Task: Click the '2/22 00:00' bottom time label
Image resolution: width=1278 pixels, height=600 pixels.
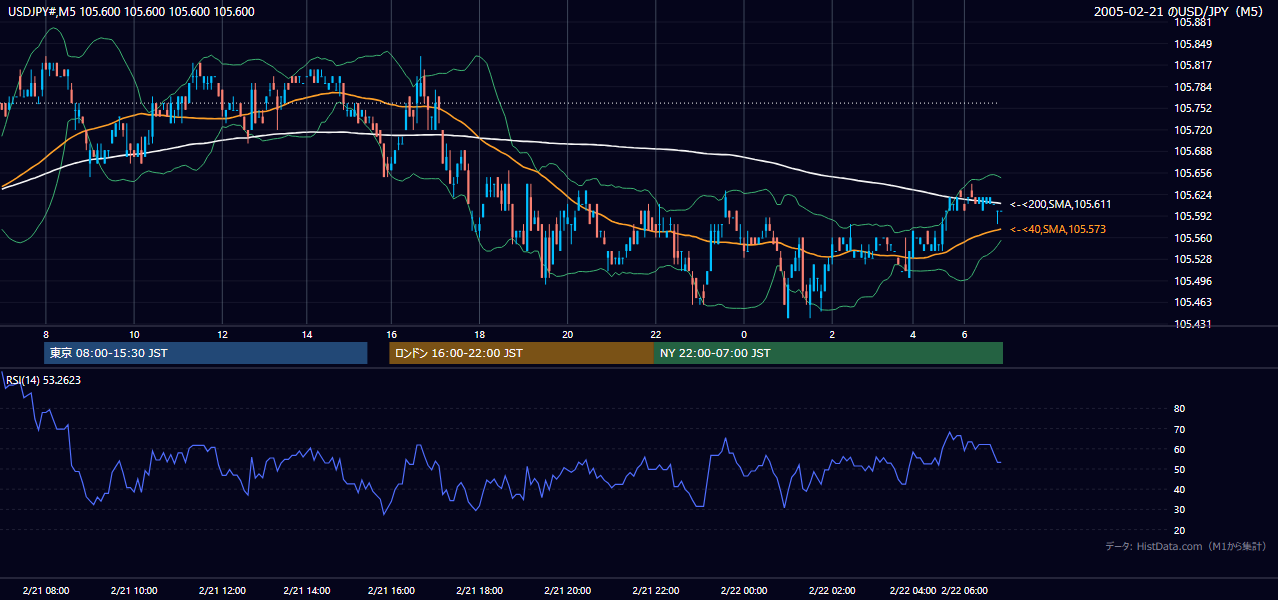Action: coord(744,590)
